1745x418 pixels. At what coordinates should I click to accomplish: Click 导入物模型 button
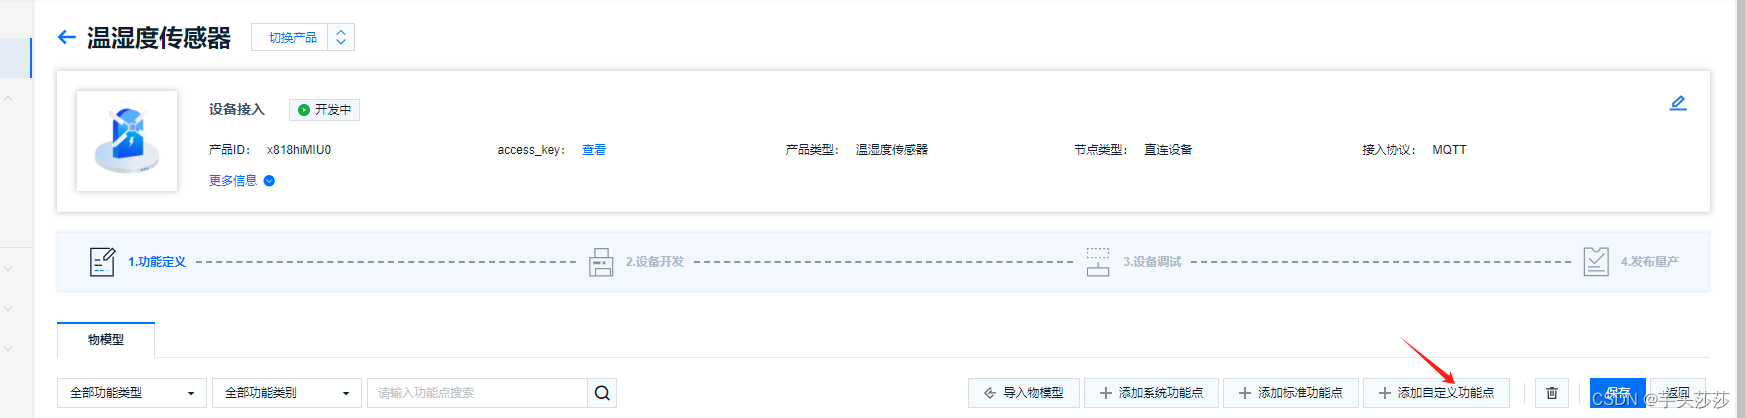click(1024, 393)
